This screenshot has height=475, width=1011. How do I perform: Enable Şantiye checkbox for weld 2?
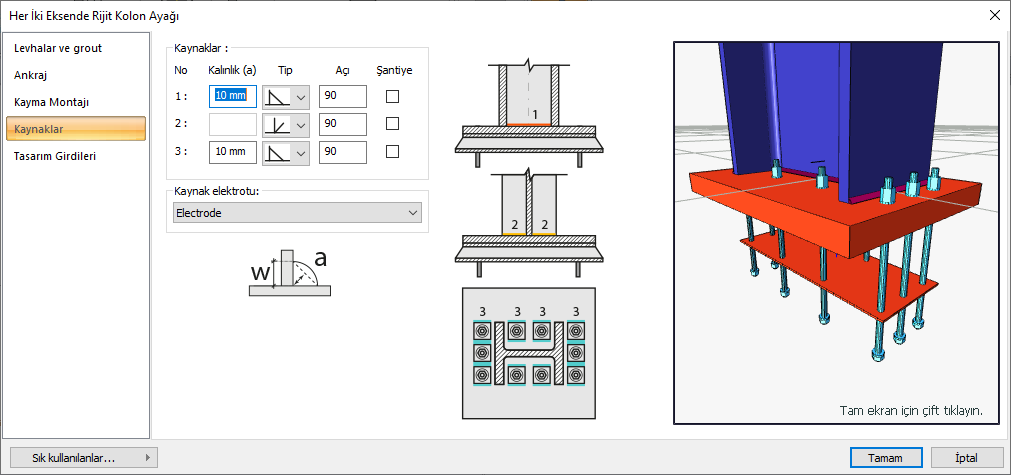[392, 124]
